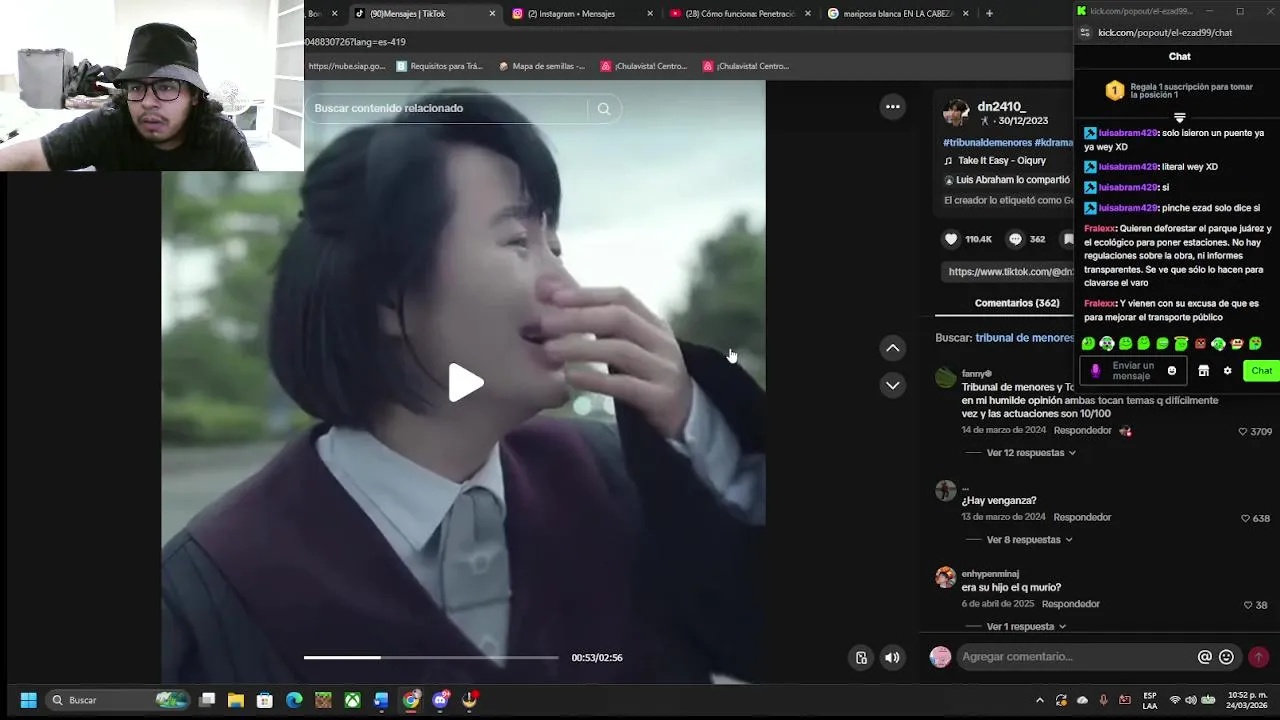1280x720 pixels.
Task: Search 'tribunal de menores' suggested link
Action: point(1025,338)
